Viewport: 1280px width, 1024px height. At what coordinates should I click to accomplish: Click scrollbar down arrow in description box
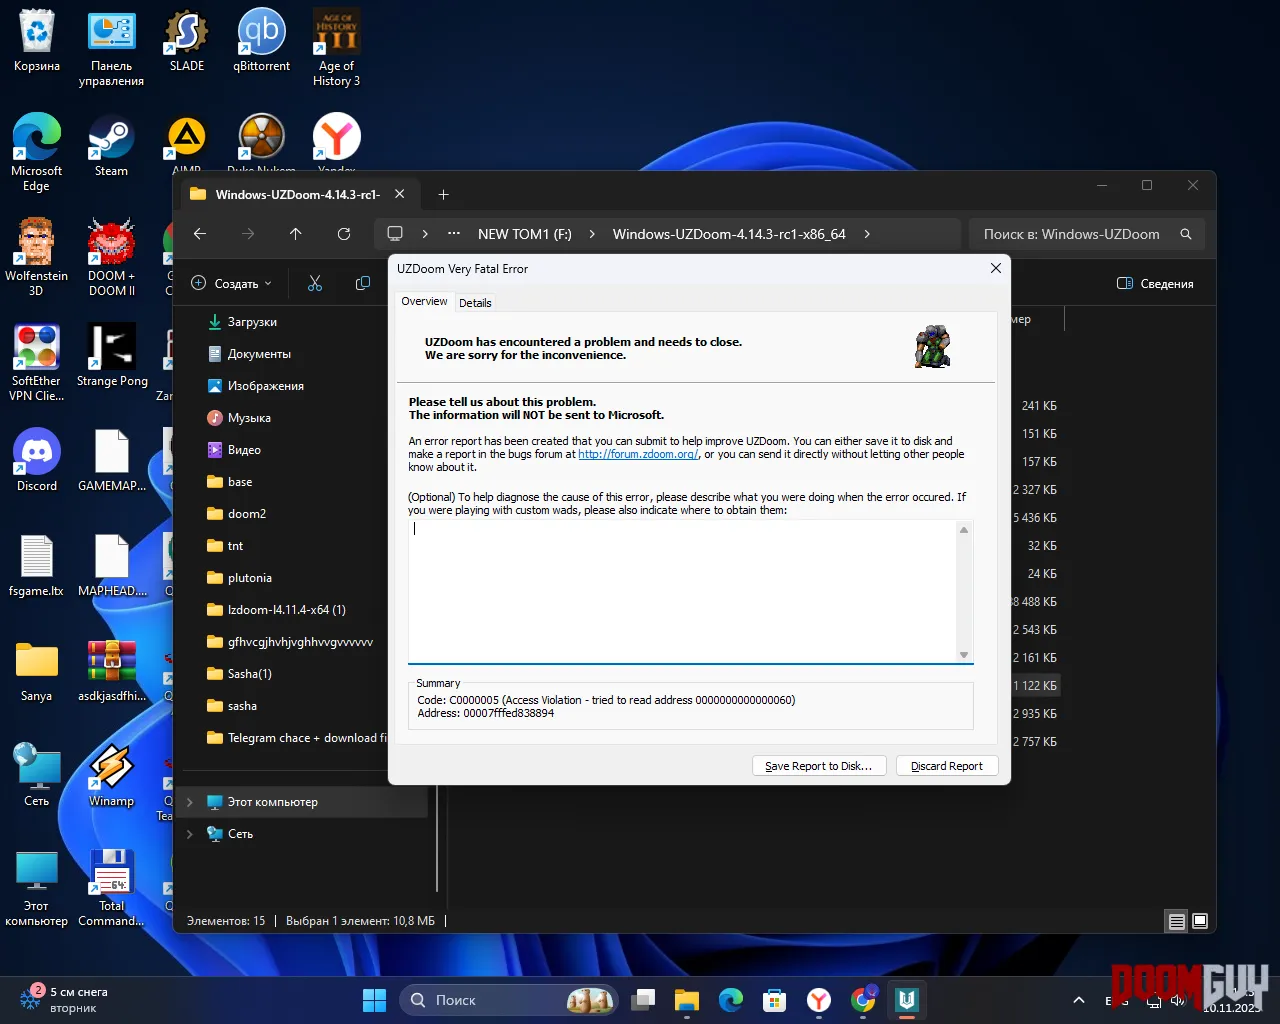964,655
